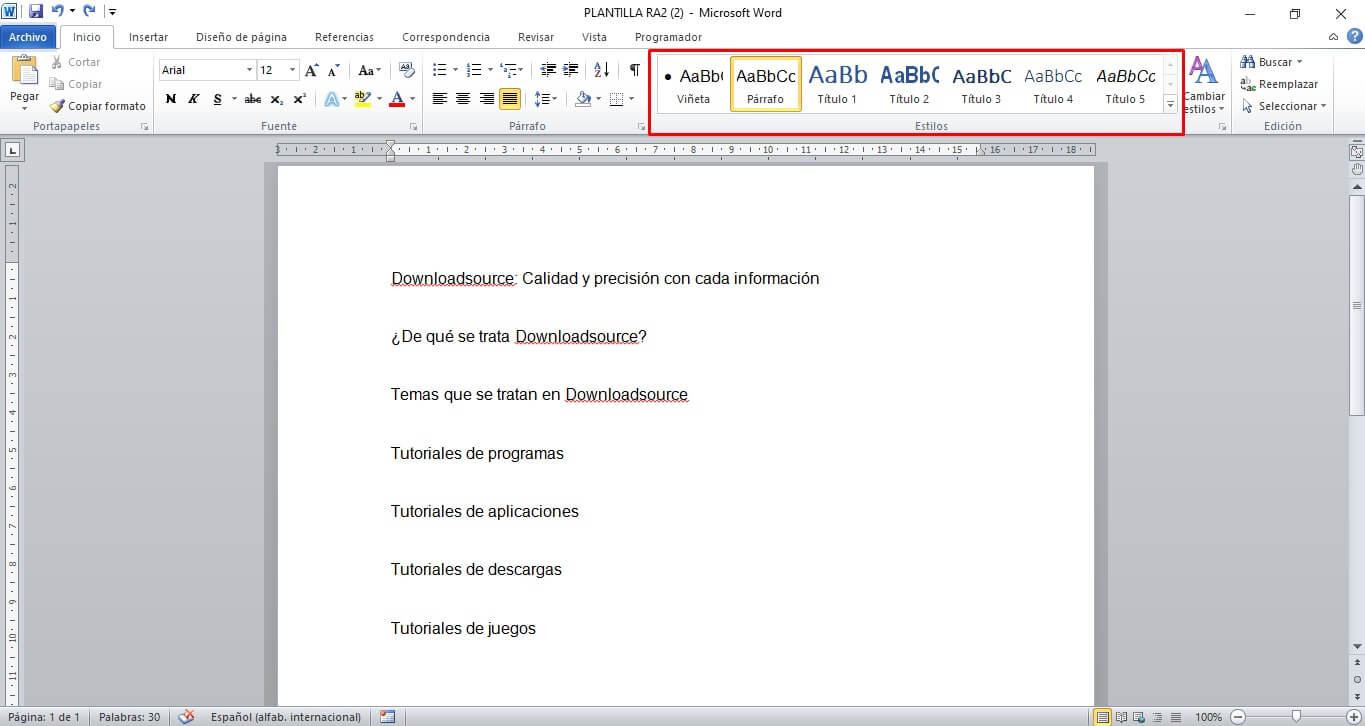The height and width of the screenshot is (726, 1365).
Task: Open the line spacing dropdown
Action: click(545, 99)
